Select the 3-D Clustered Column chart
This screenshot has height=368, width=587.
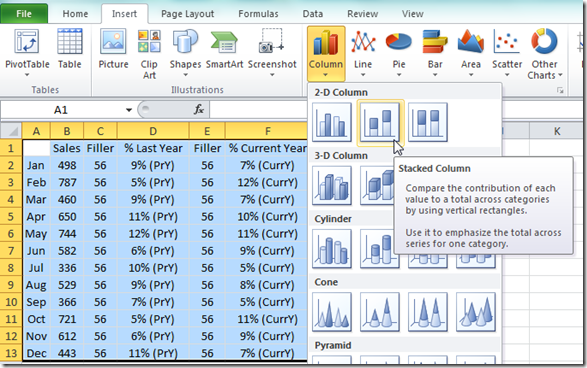coord(332,186)
